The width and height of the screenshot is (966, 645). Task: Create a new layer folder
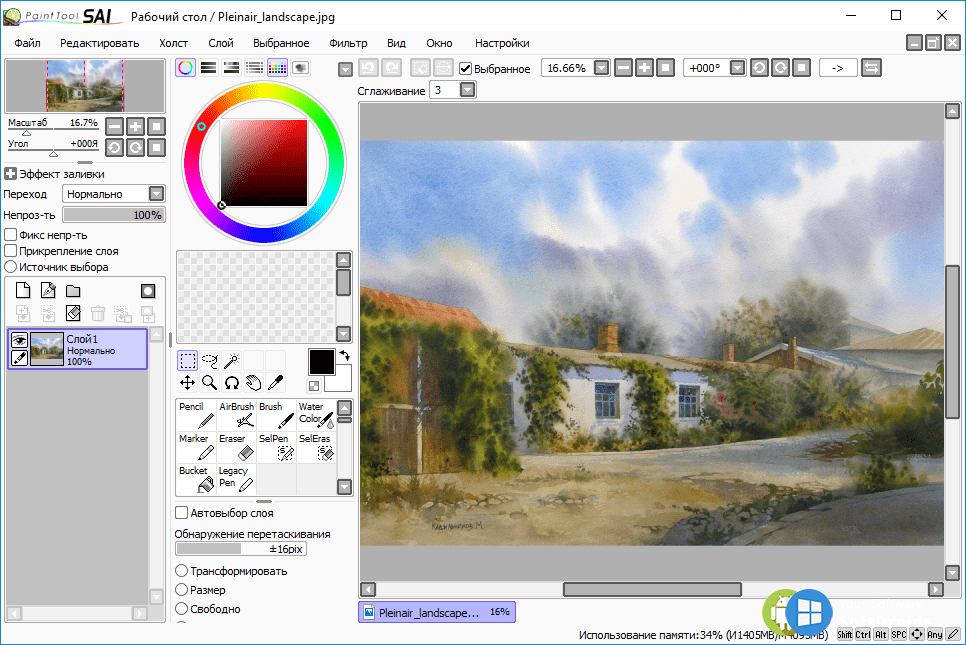point(73,290)
